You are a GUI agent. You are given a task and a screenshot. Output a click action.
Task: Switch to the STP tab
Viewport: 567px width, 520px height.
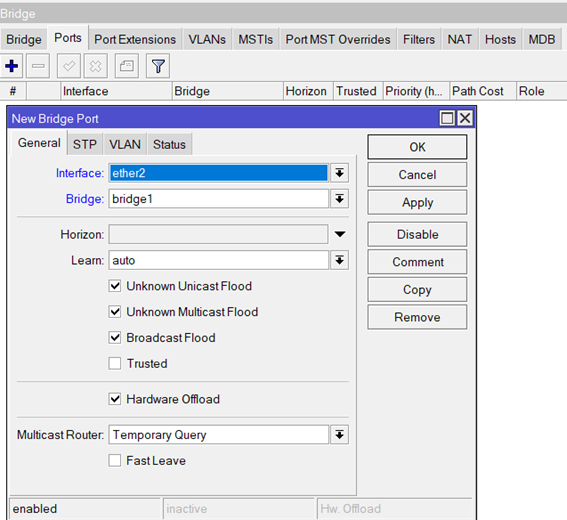pyautogui.click(x=85, y=144)
